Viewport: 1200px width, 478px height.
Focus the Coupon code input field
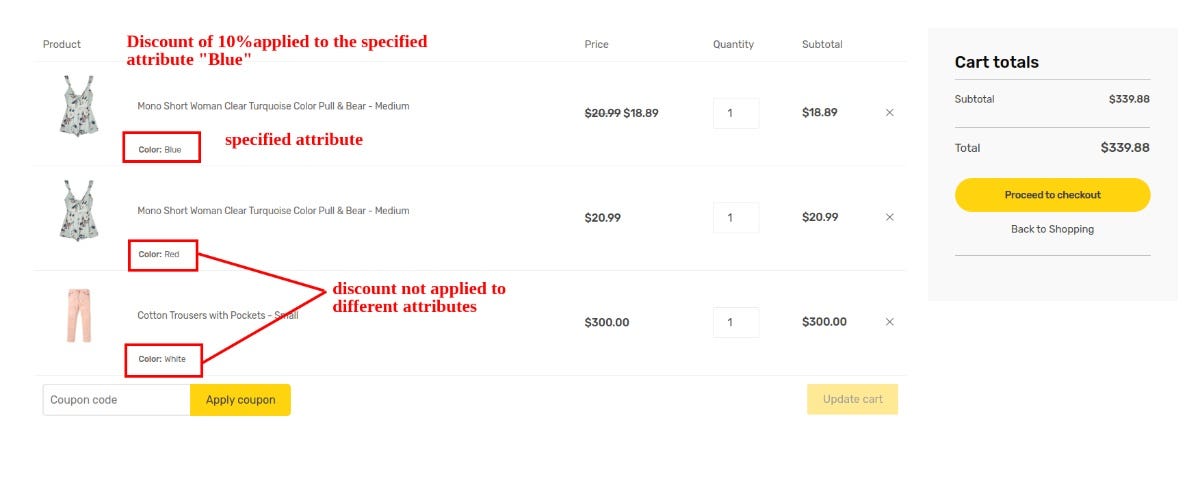click(x=116, y=400)
